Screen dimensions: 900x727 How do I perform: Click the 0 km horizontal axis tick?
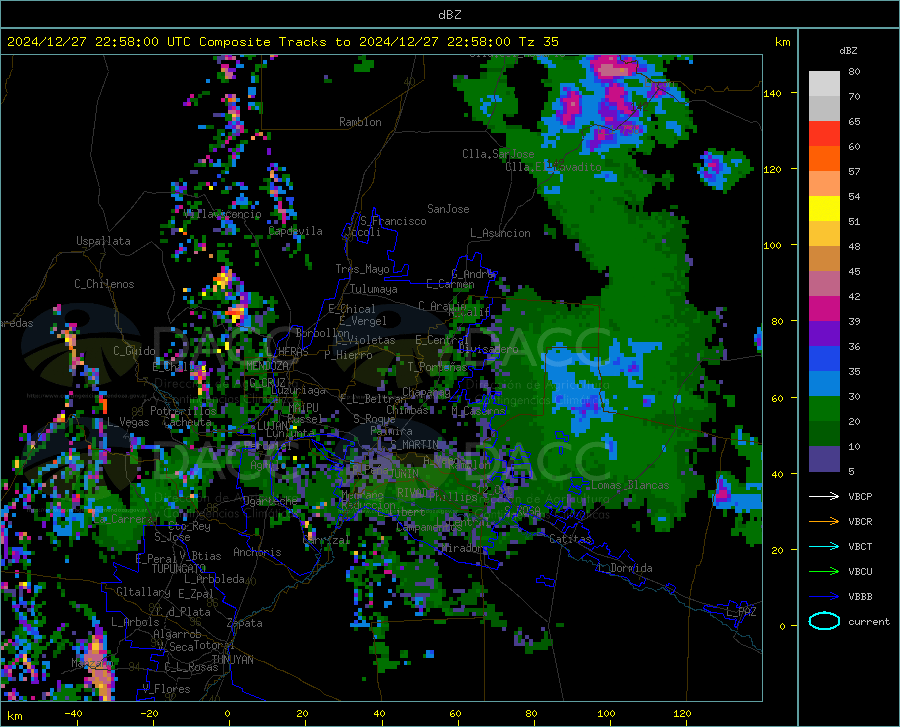(x=228, y=714)
